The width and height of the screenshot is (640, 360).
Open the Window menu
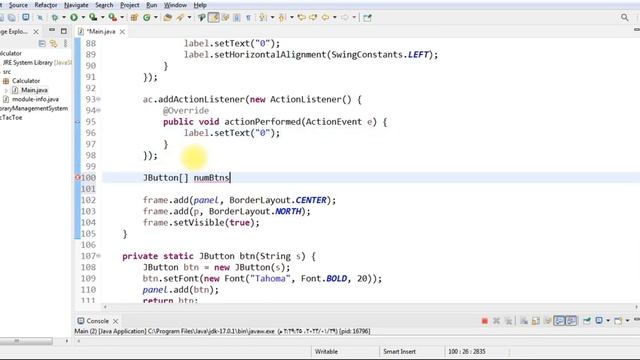[x=175, y=5]
